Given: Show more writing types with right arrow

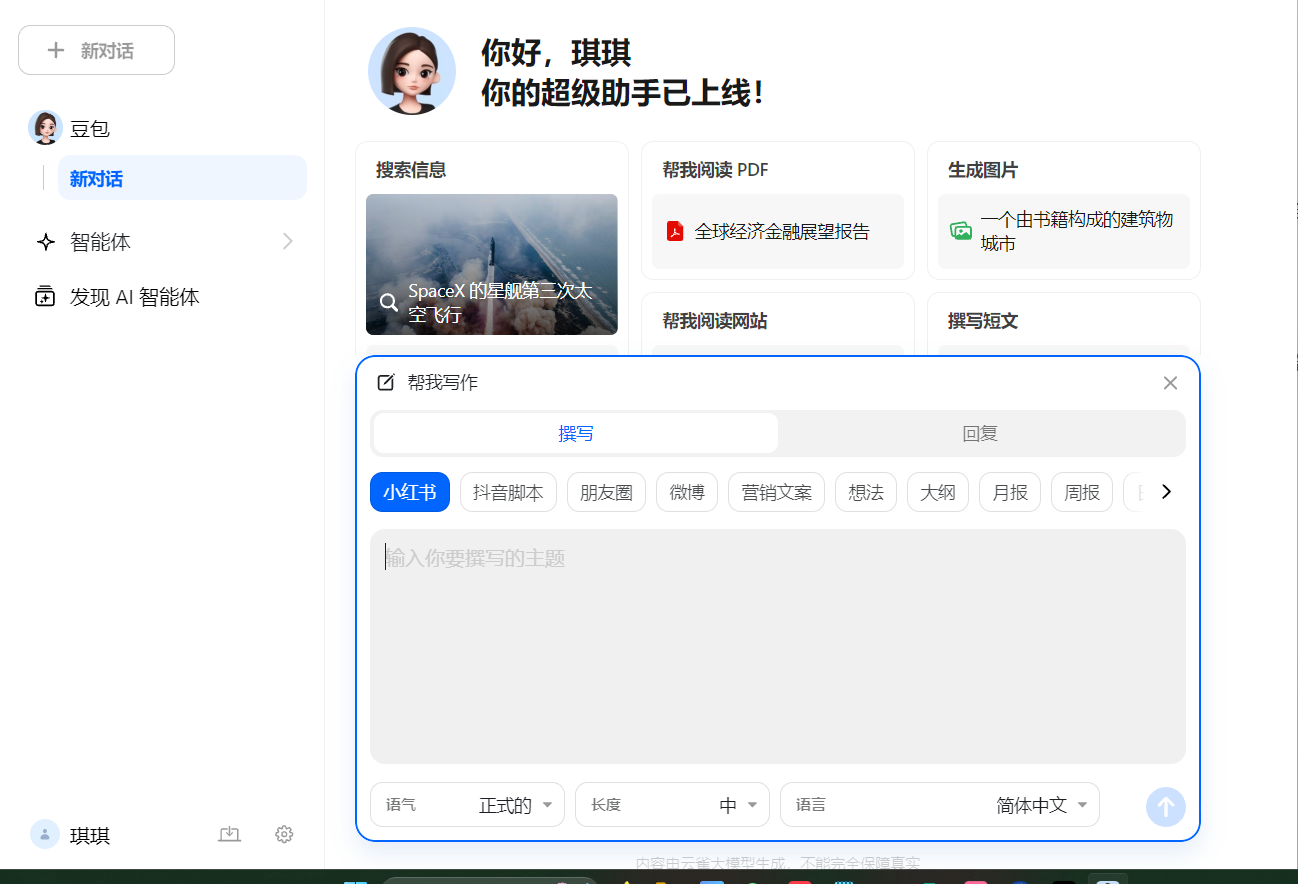Looking at the screenshot, I should click(x=1165, y=492).
